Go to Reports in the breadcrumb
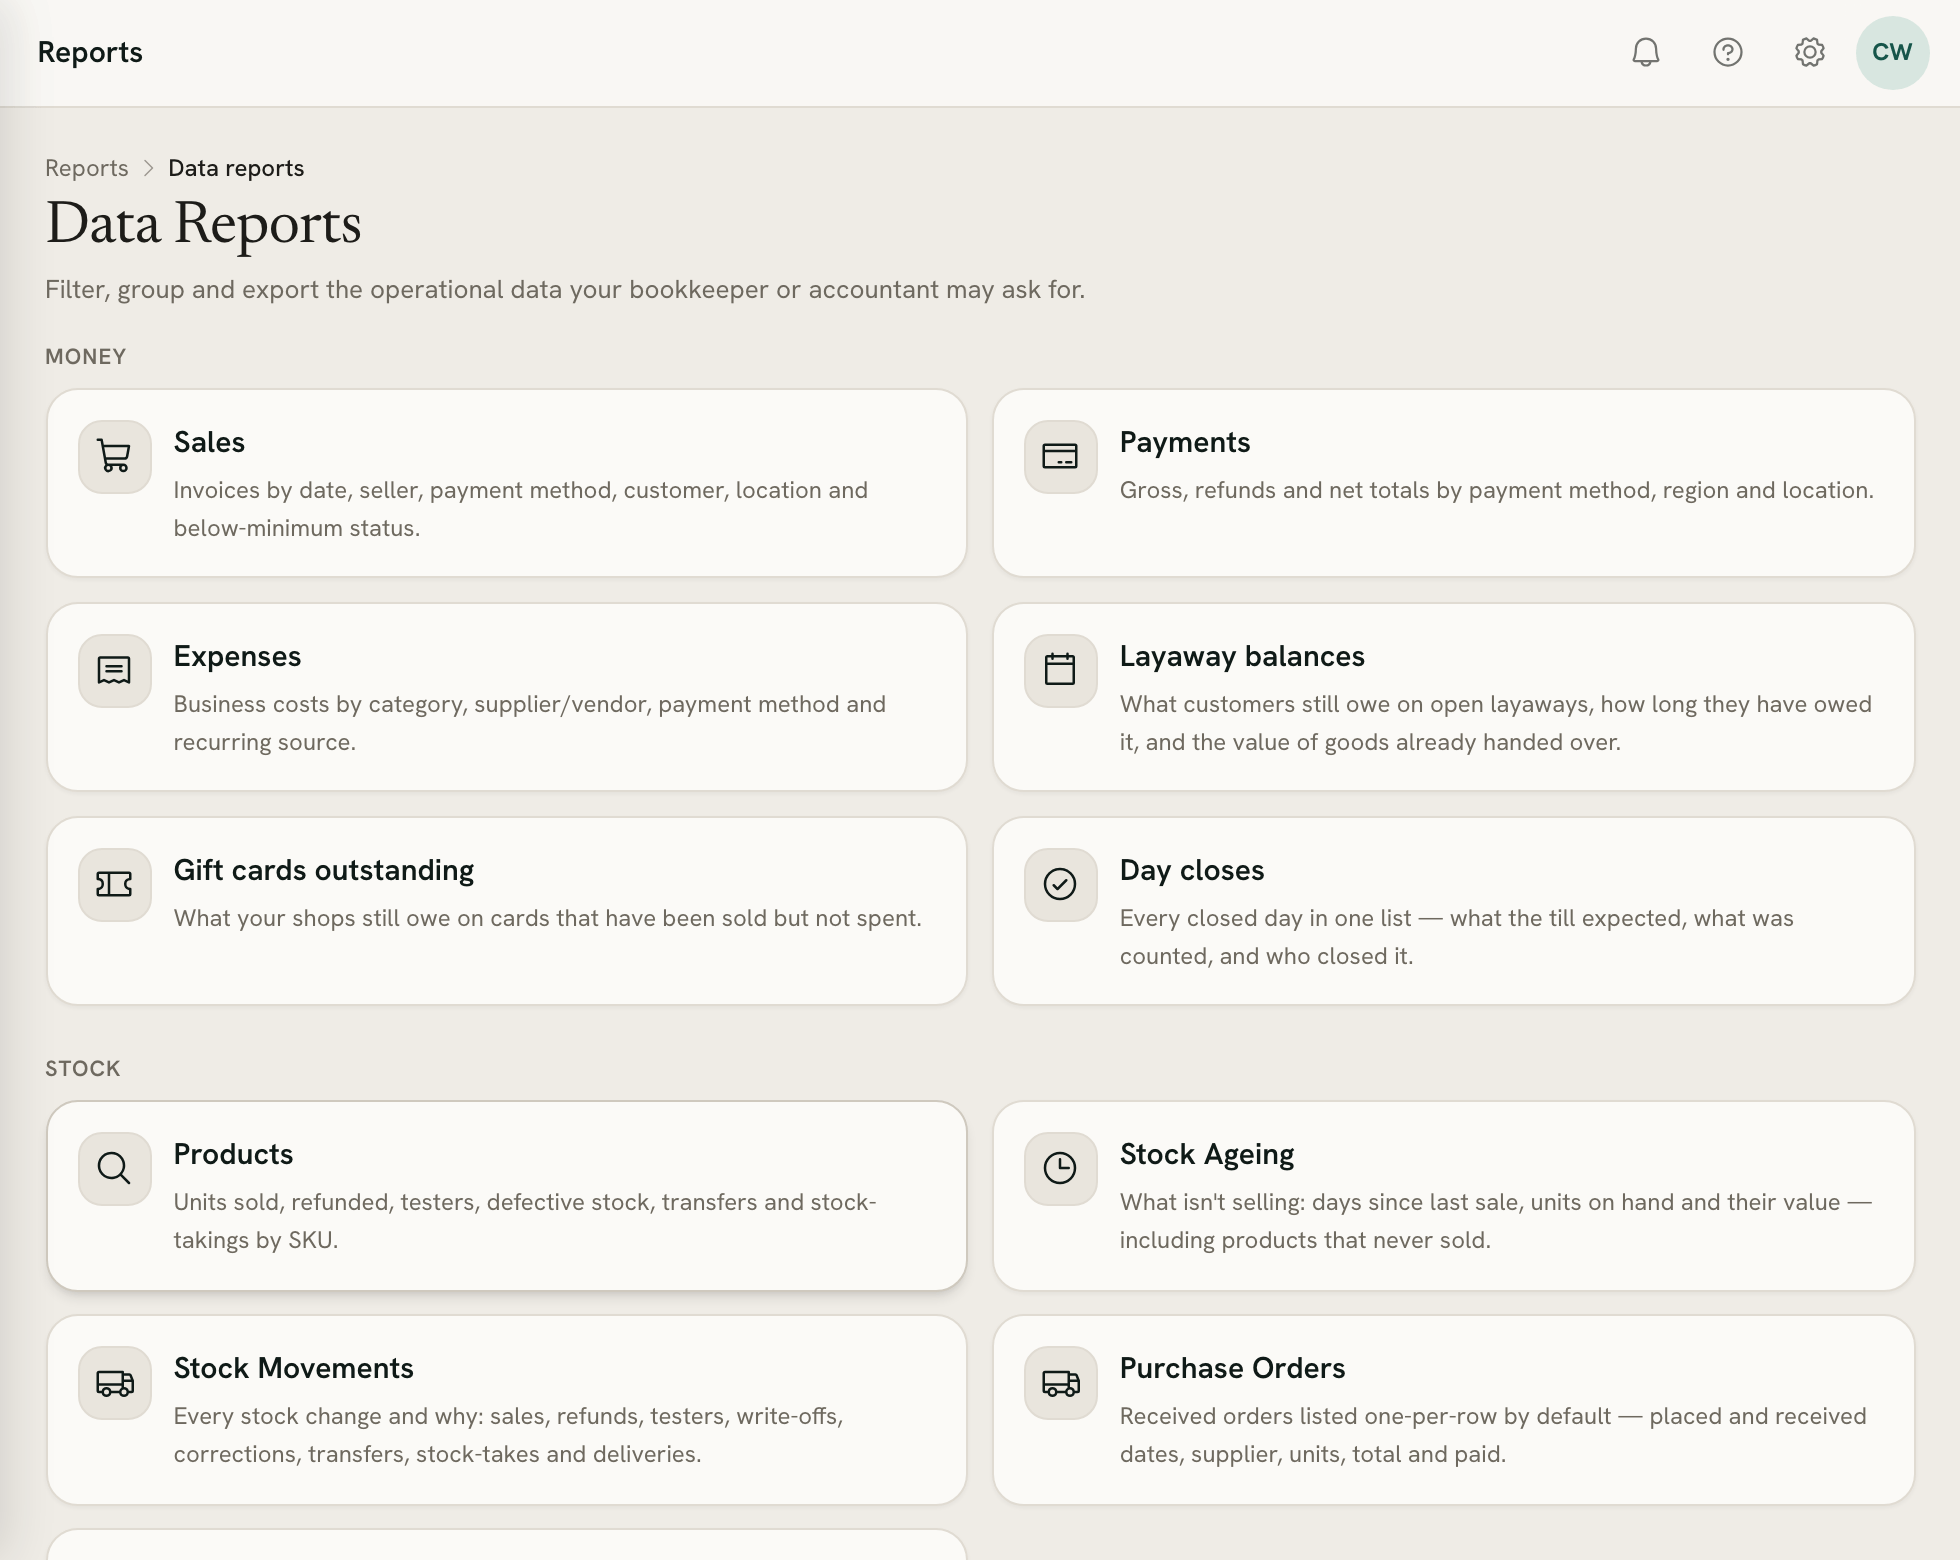1960x1560 pixels. 87,168
